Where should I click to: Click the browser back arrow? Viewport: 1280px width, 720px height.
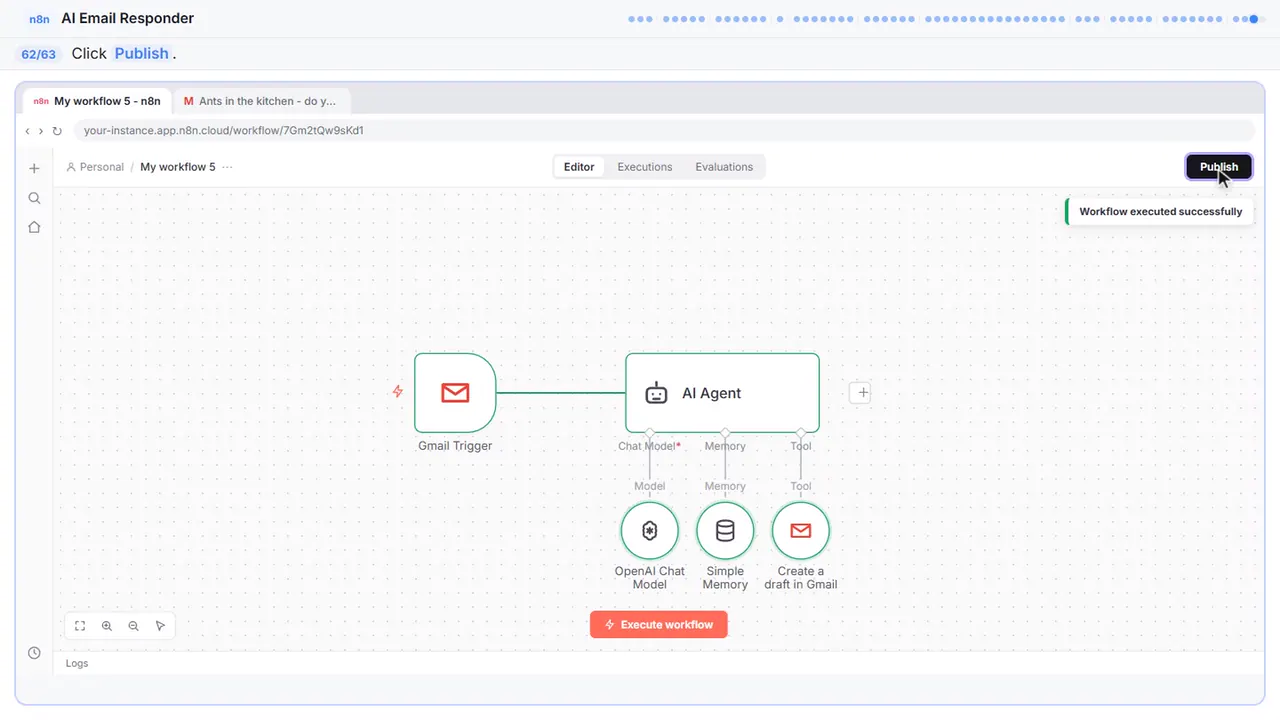click(x=28, y=131)
